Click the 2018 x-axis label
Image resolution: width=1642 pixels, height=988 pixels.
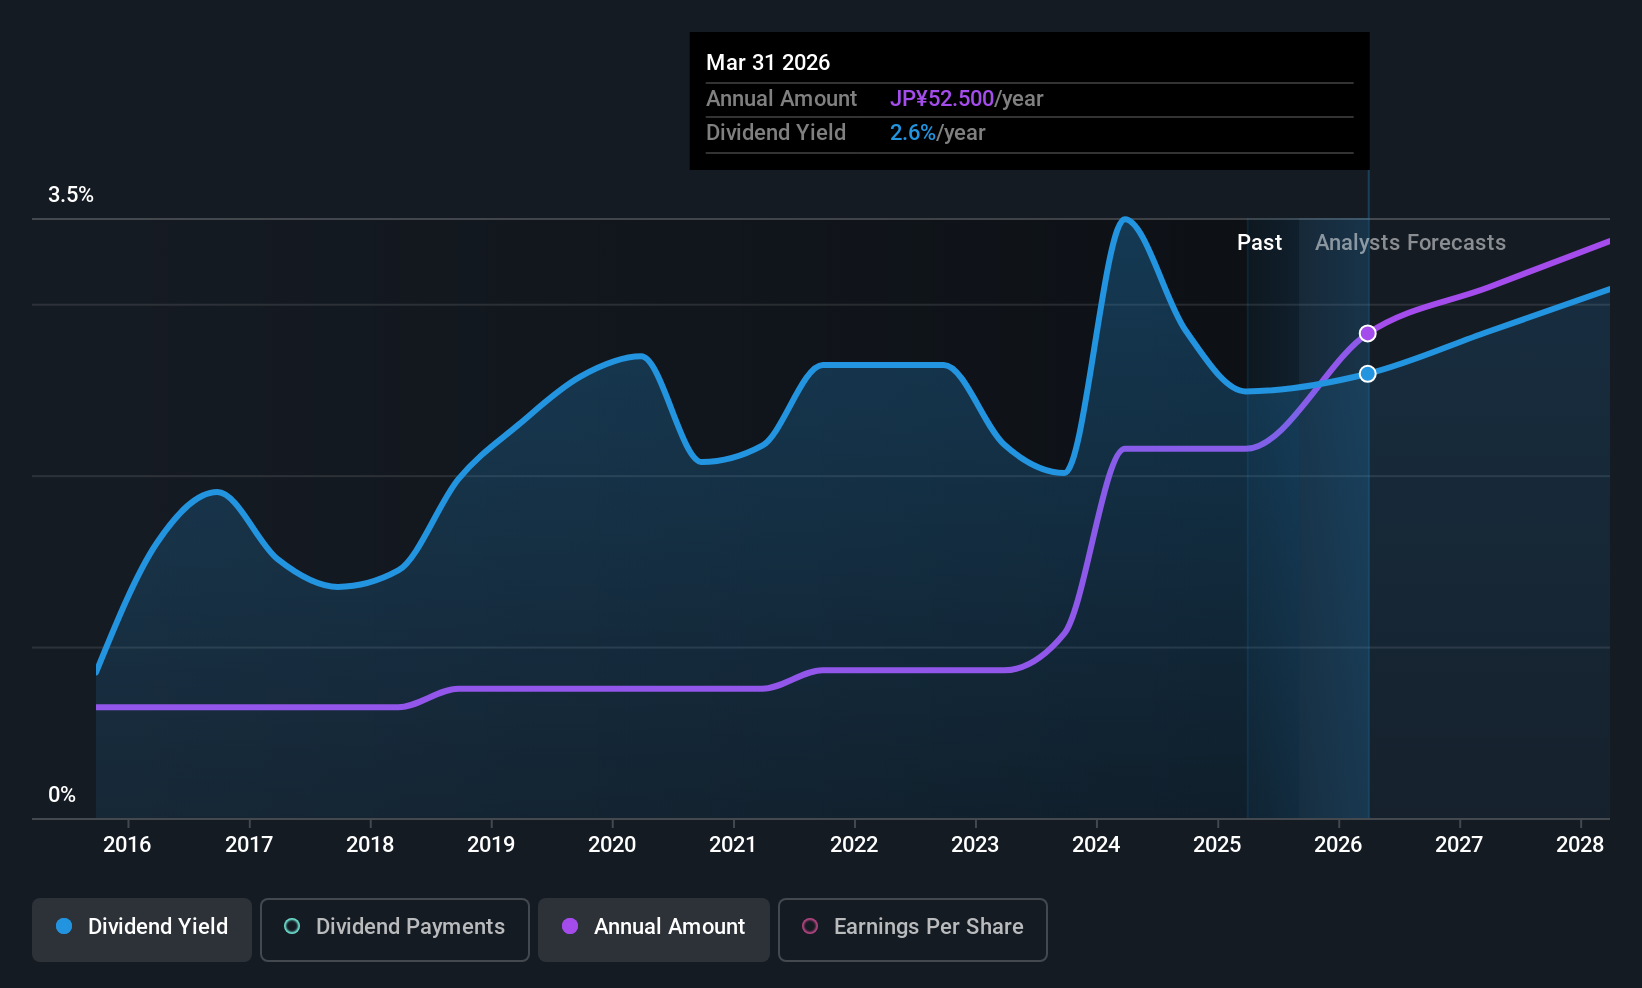pyautogui.click(x=370, y=845)
